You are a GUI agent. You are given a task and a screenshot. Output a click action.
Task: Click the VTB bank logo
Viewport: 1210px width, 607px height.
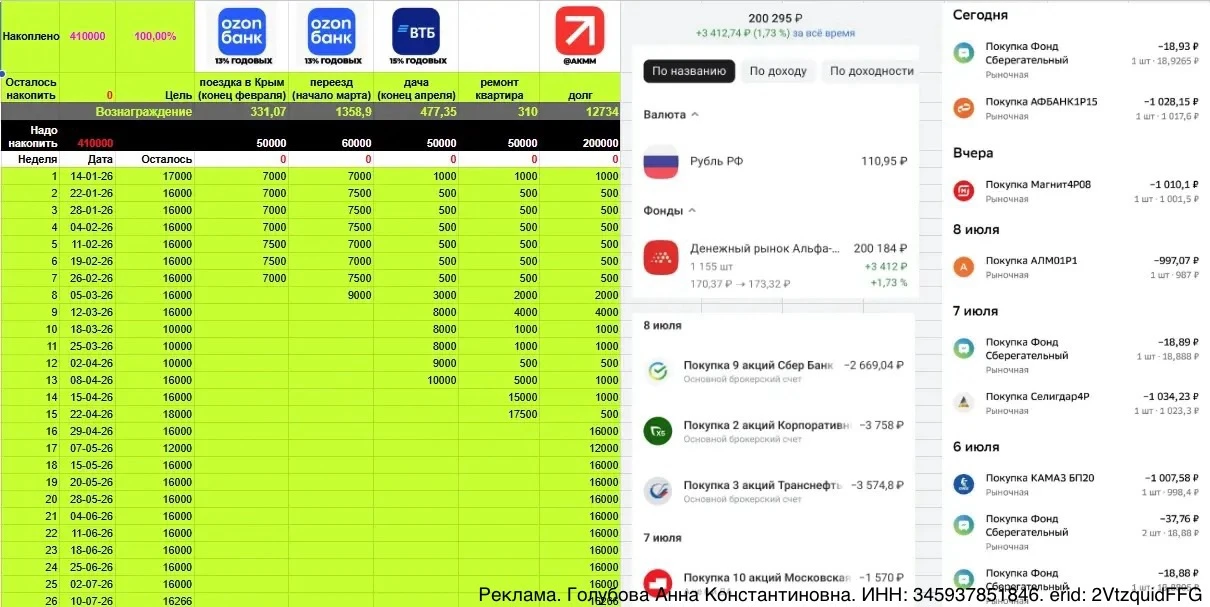(x=416, y=30)
